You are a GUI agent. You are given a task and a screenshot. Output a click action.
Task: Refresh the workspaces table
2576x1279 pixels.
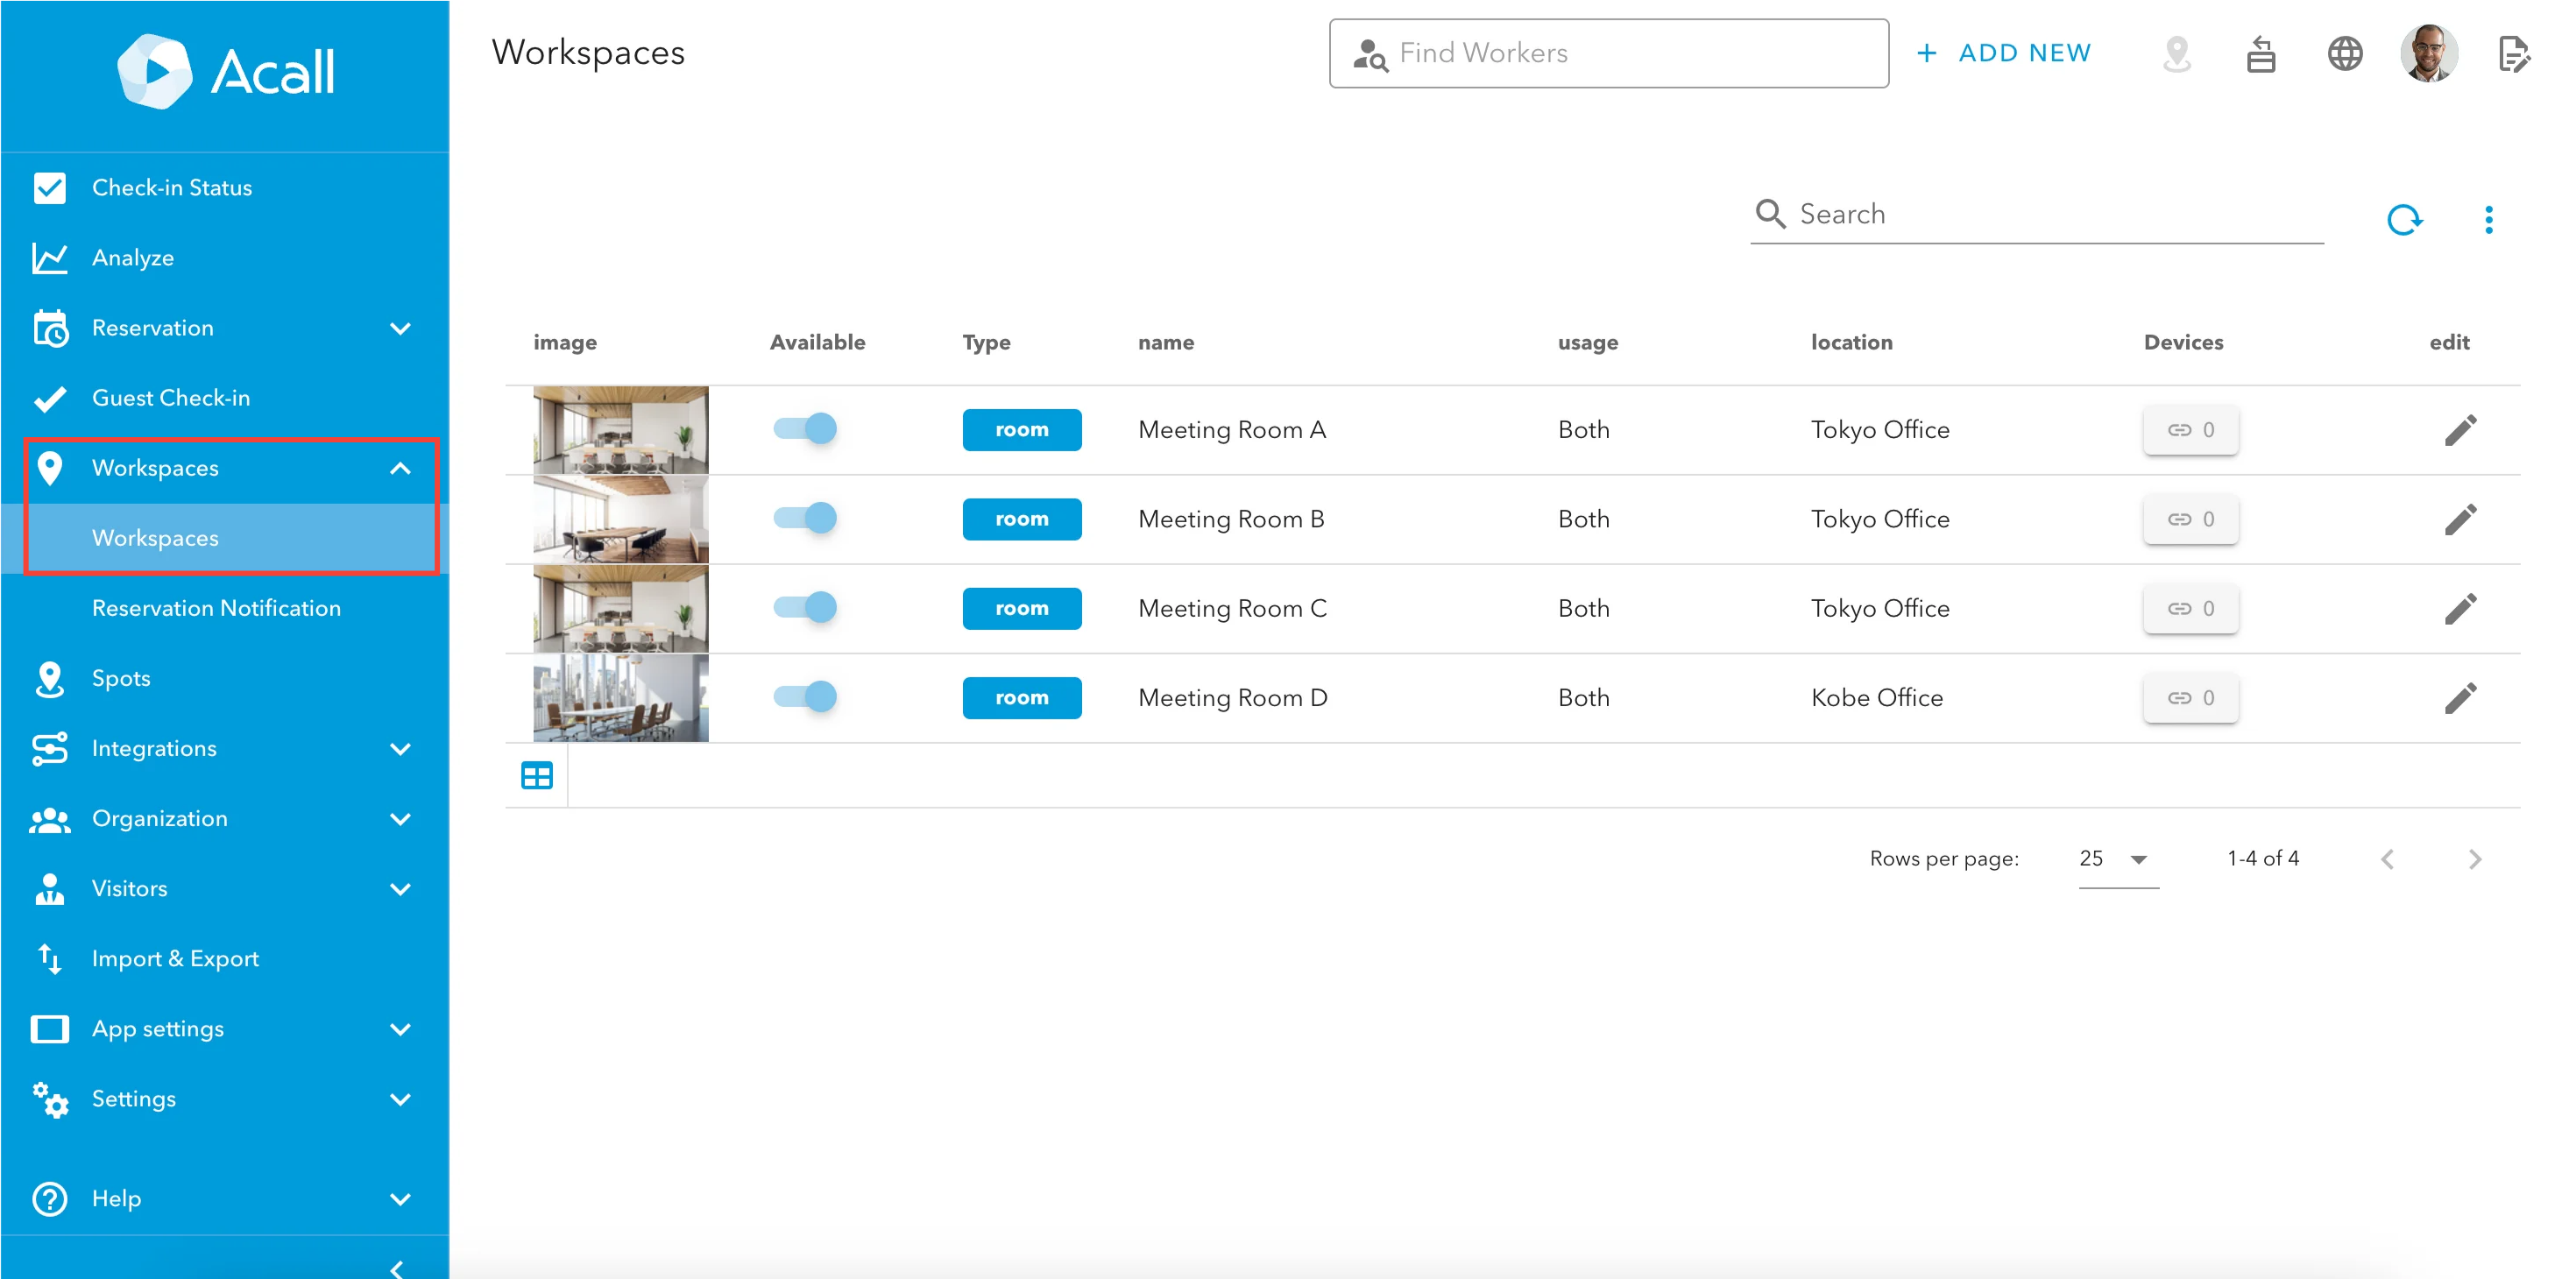[2404, 219]
